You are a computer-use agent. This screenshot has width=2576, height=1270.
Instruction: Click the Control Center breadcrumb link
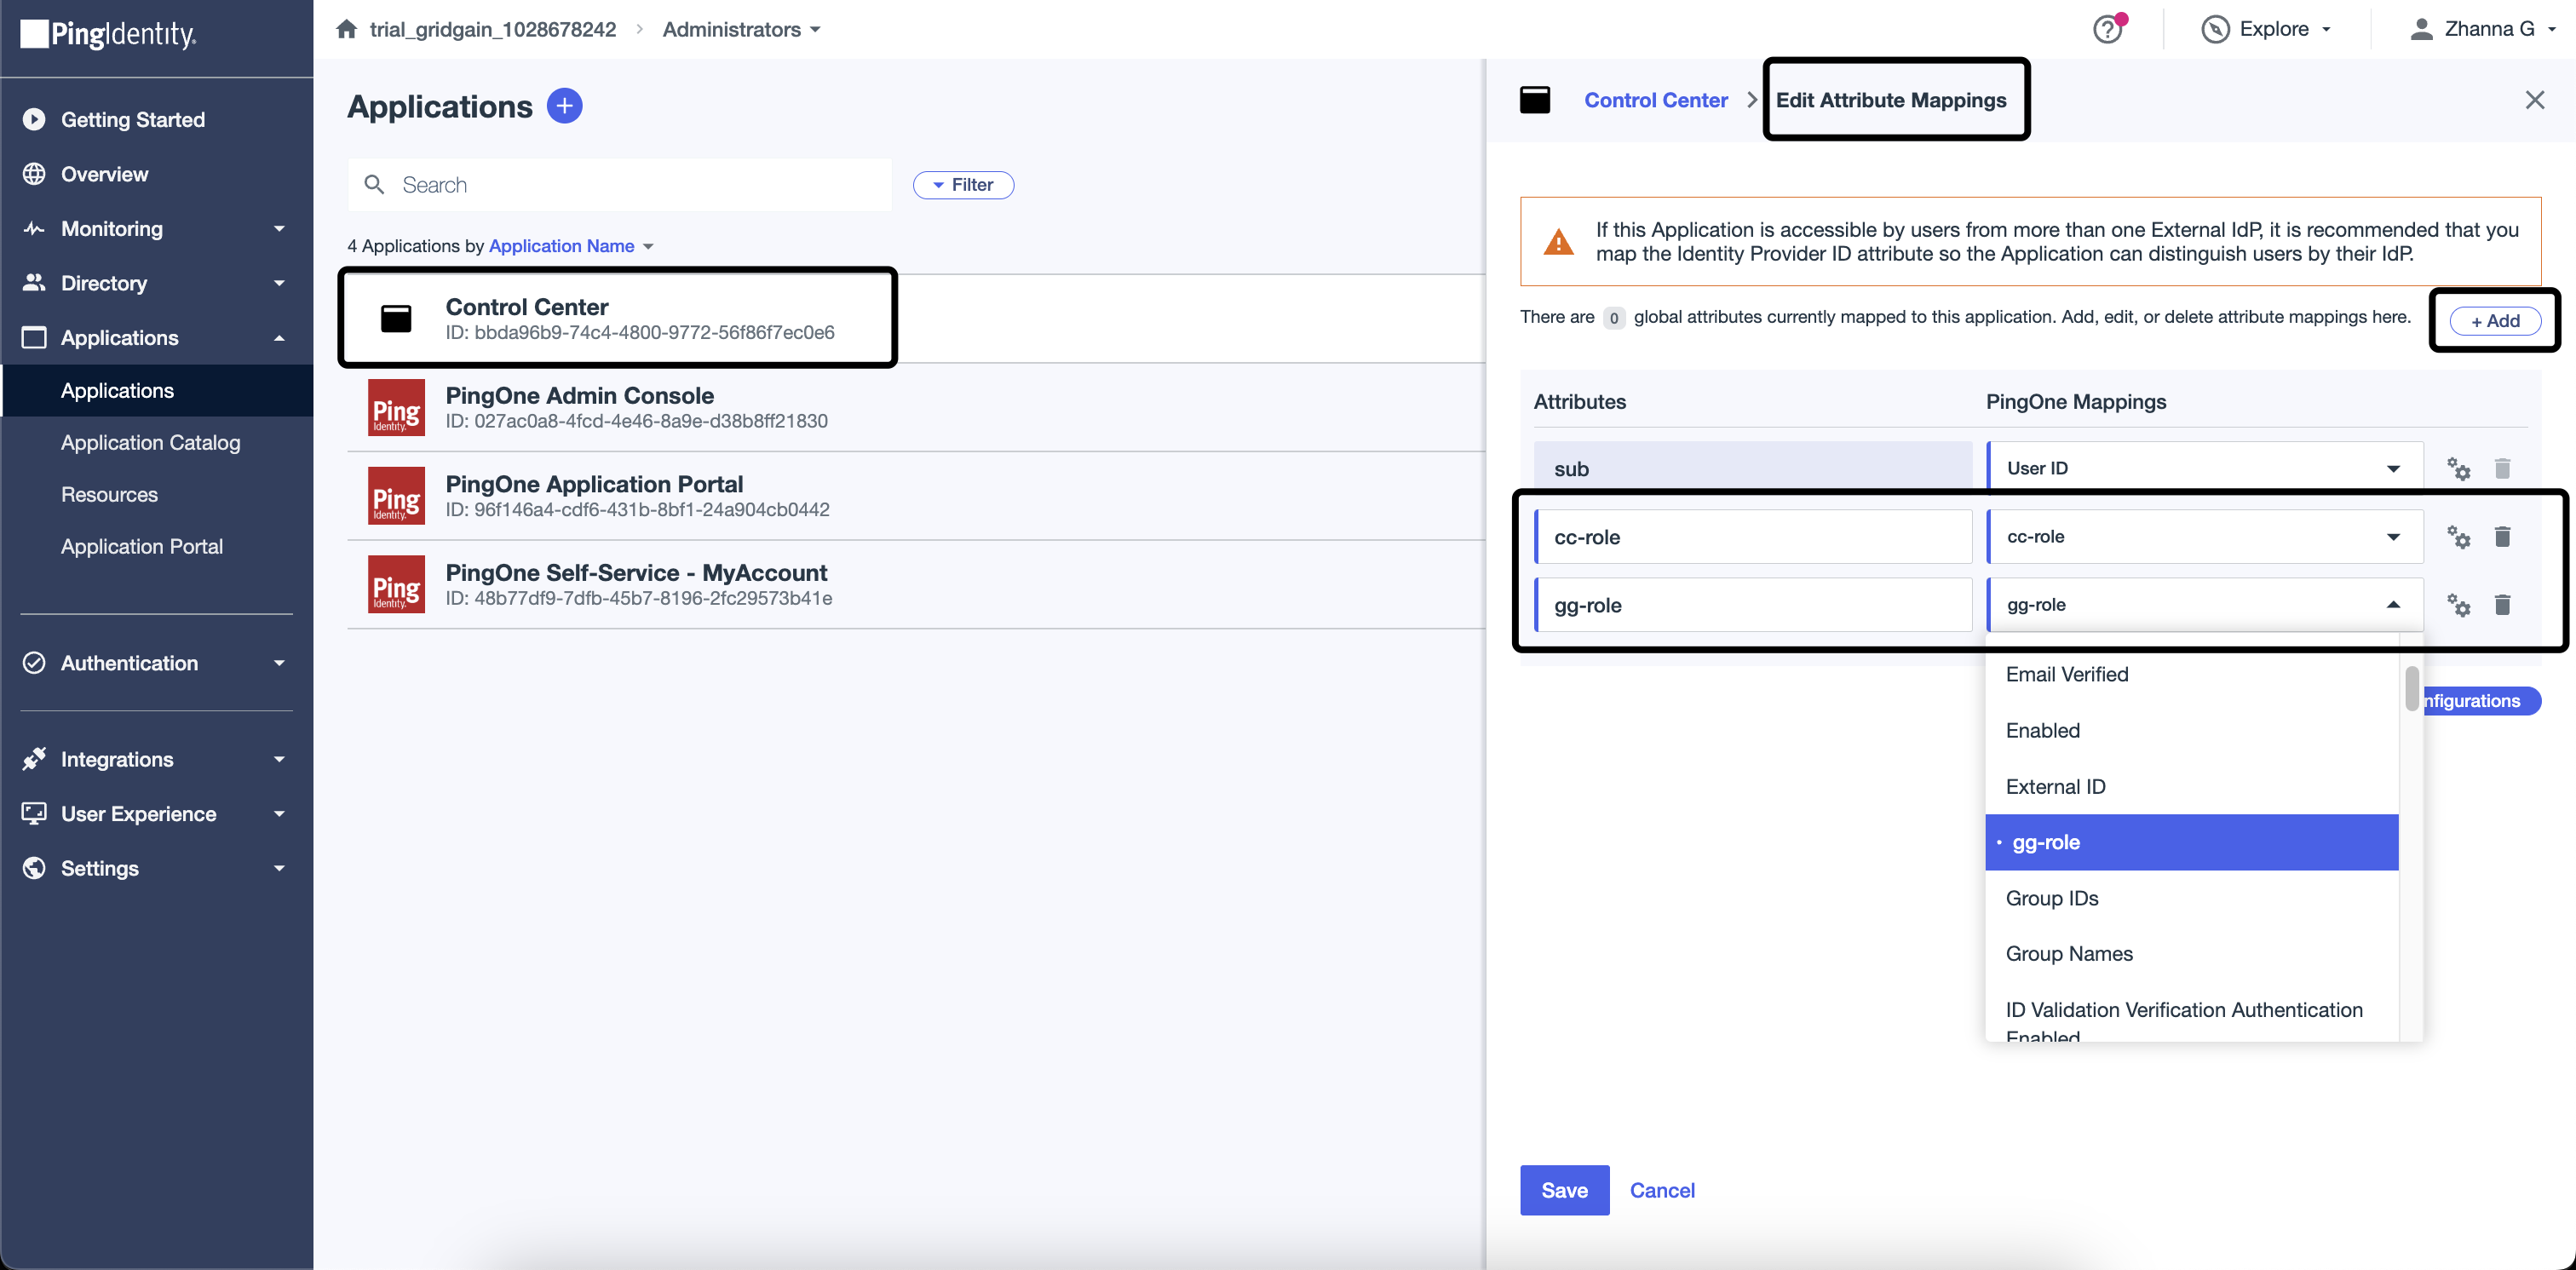click(x=1655, y=100)
